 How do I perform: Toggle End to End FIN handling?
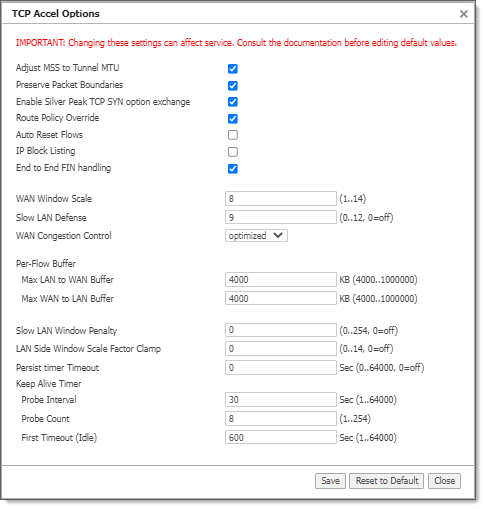point(233,169)
